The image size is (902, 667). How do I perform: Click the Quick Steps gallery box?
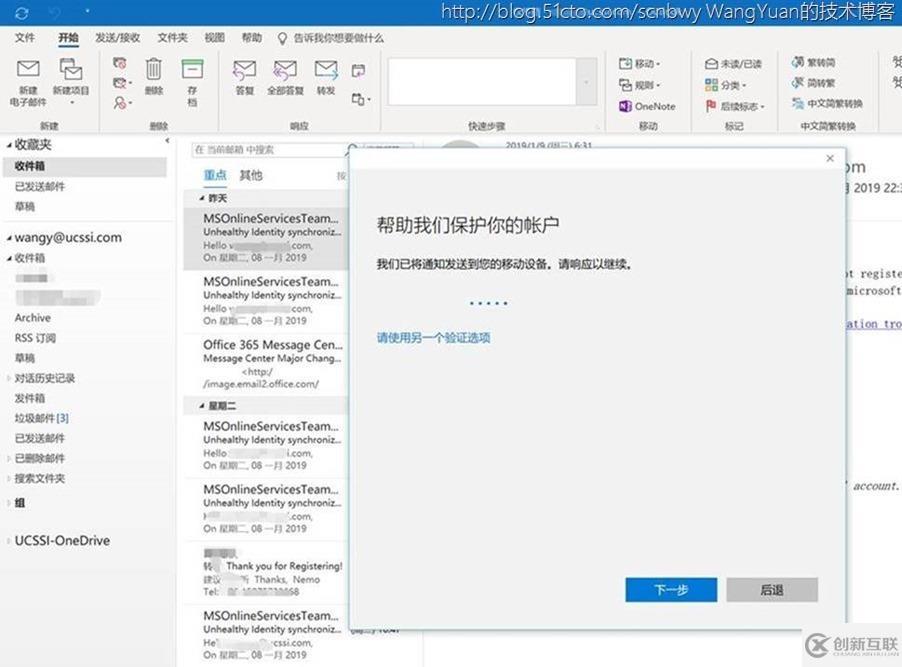pyautogui.click(x=482, y=81)
